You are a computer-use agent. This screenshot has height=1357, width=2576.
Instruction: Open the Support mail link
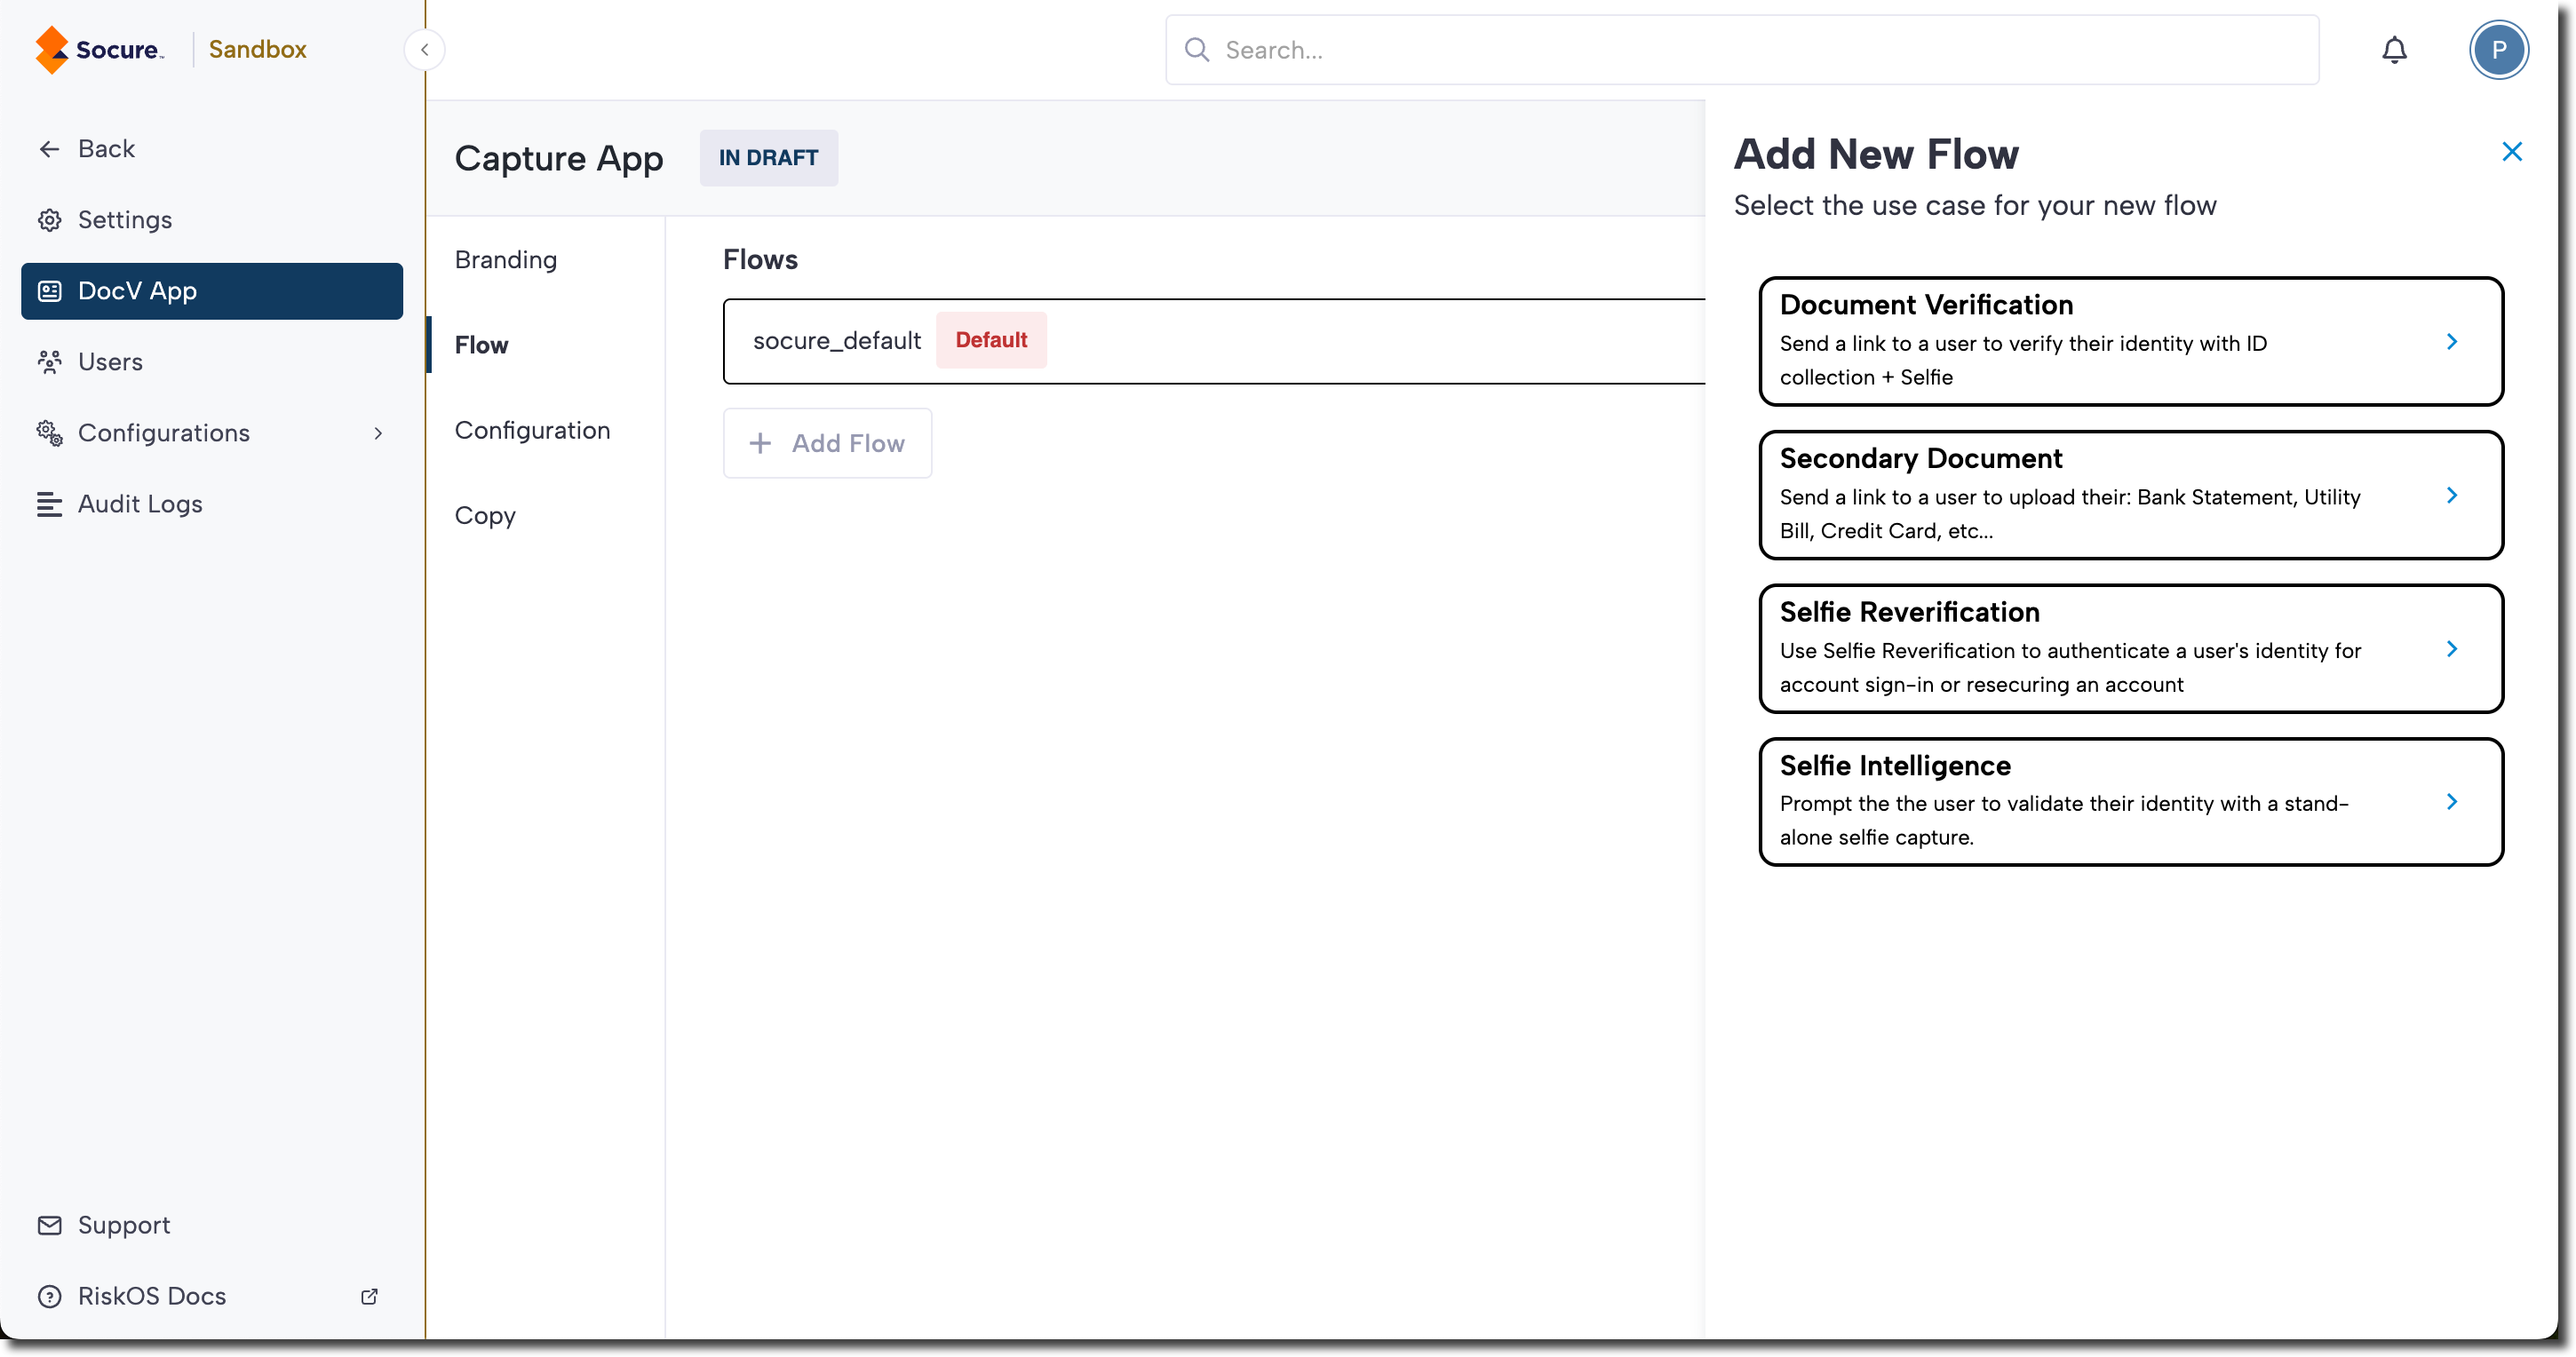[x=124, y=1225]
